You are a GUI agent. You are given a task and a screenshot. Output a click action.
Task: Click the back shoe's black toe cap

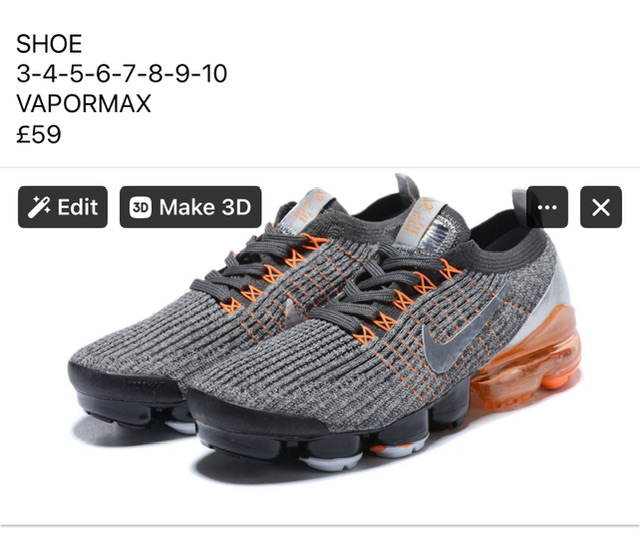pyautogui.click(x=124, y=382)
